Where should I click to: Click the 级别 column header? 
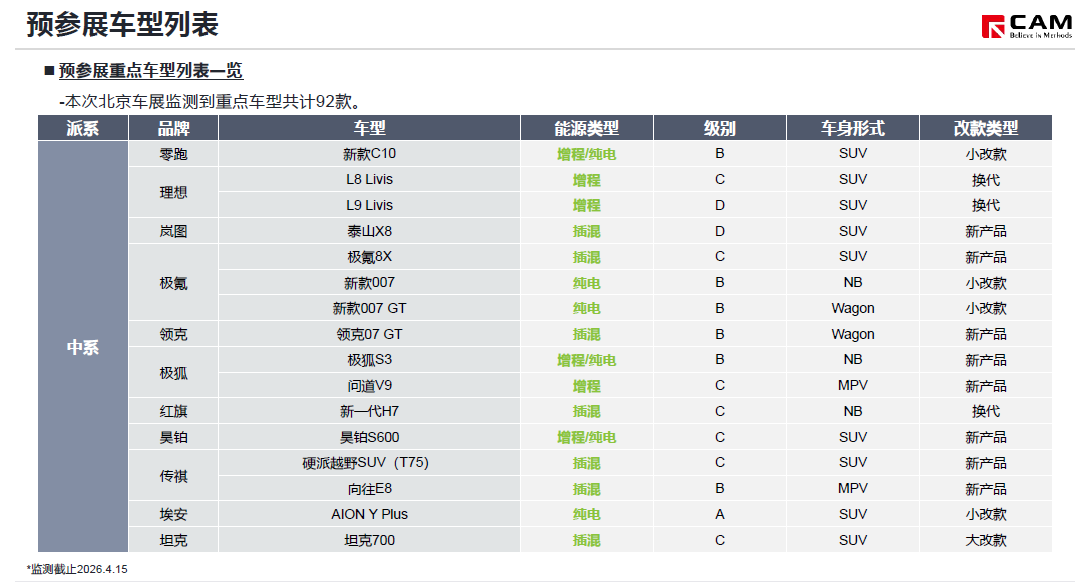click(719, 128)
